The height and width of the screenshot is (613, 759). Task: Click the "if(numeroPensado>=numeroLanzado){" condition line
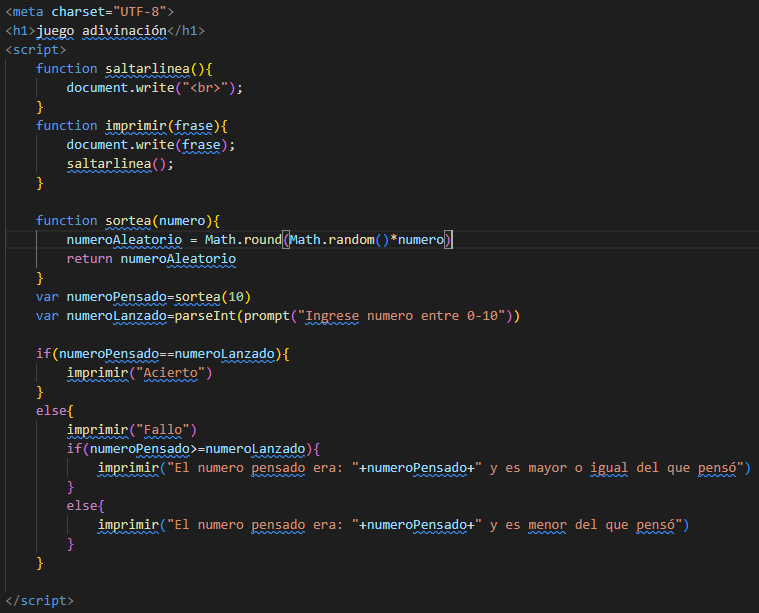(193, 449)
